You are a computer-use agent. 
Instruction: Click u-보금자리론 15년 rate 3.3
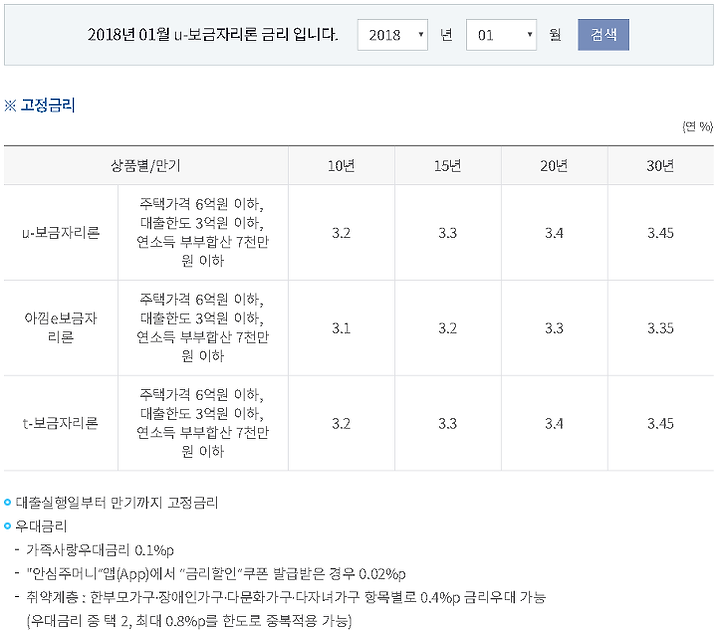tap(448, 233)
